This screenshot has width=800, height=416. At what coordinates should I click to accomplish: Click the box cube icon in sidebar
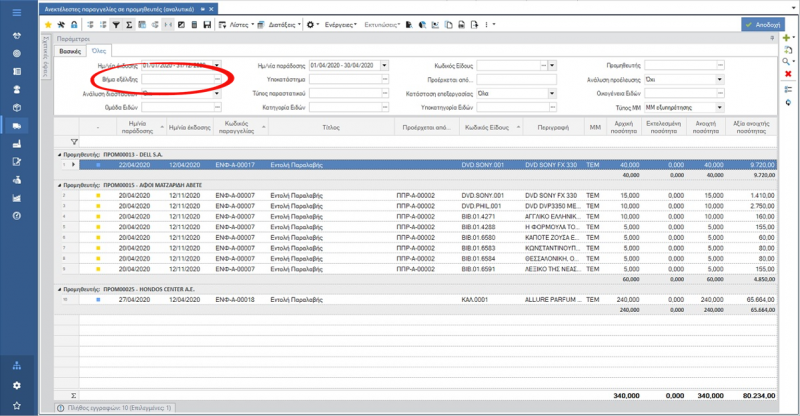pyautogui.click(x=17, y=108)
